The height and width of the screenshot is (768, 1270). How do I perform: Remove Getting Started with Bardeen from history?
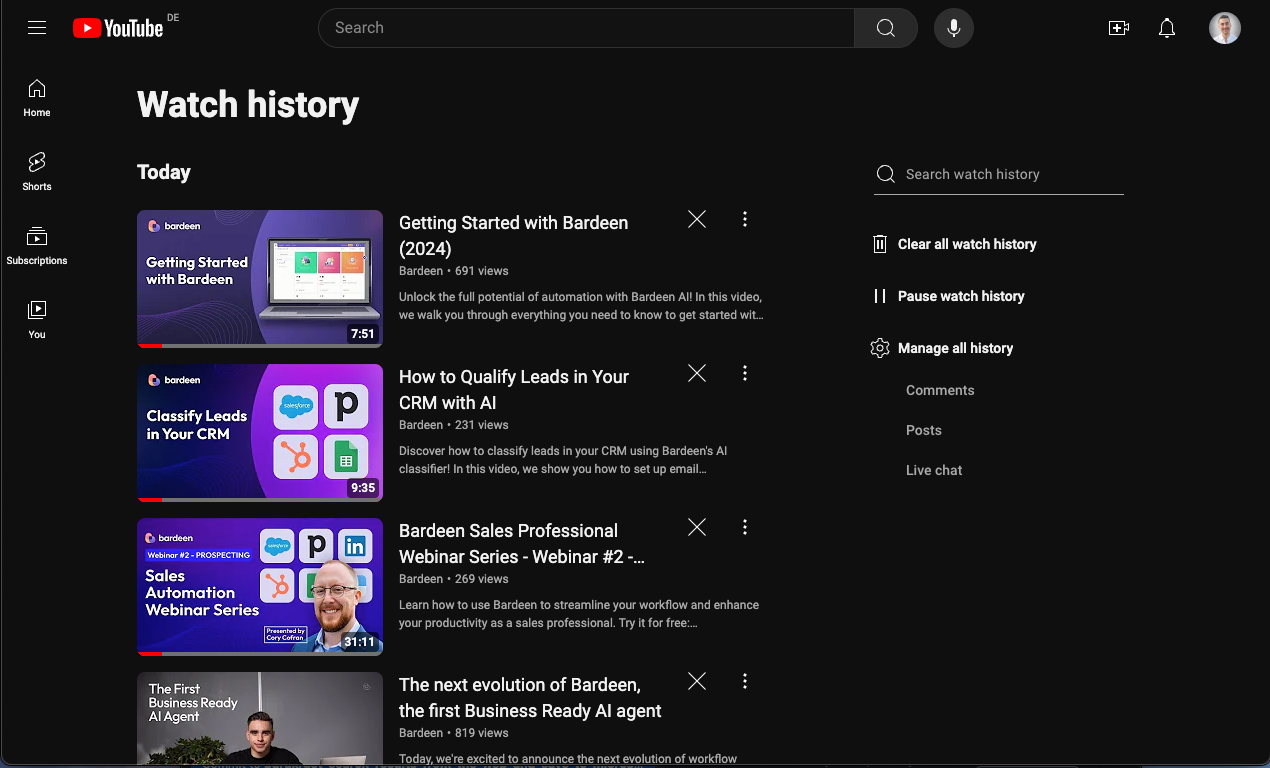[697, 219]
